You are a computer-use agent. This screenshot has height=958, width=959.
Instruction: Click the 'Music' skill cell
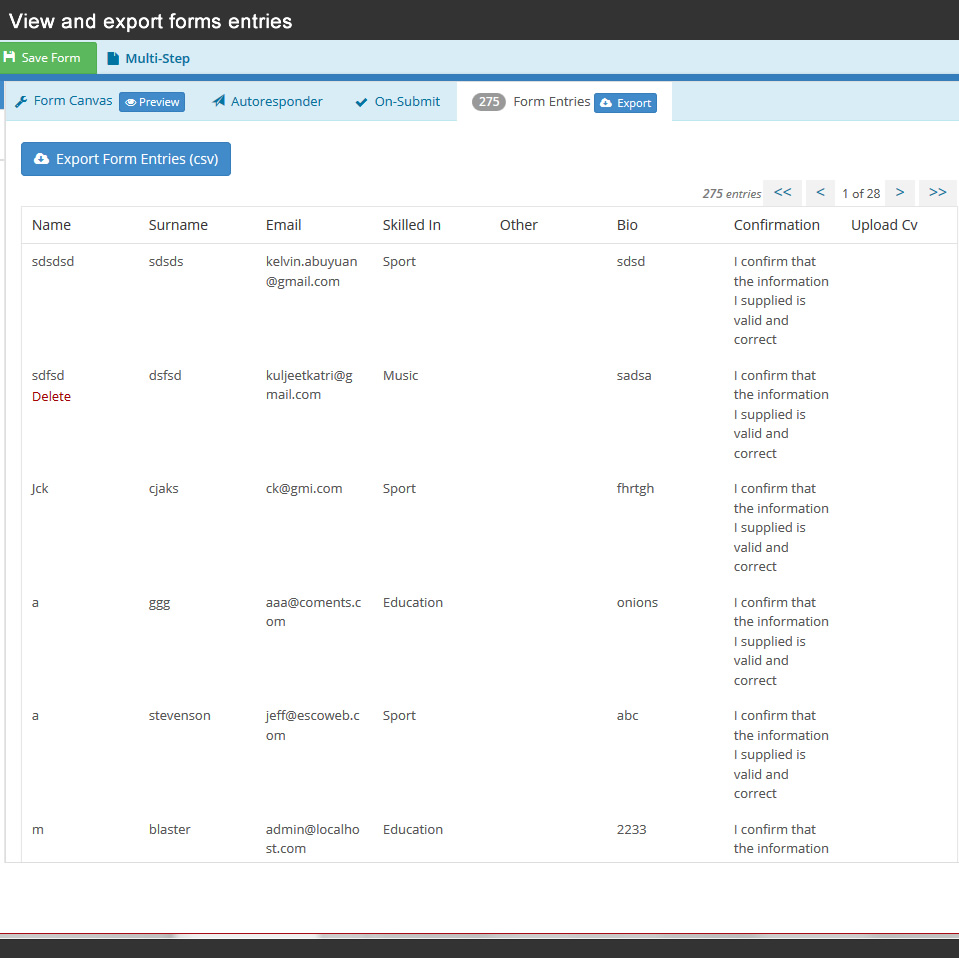point(401,376)
